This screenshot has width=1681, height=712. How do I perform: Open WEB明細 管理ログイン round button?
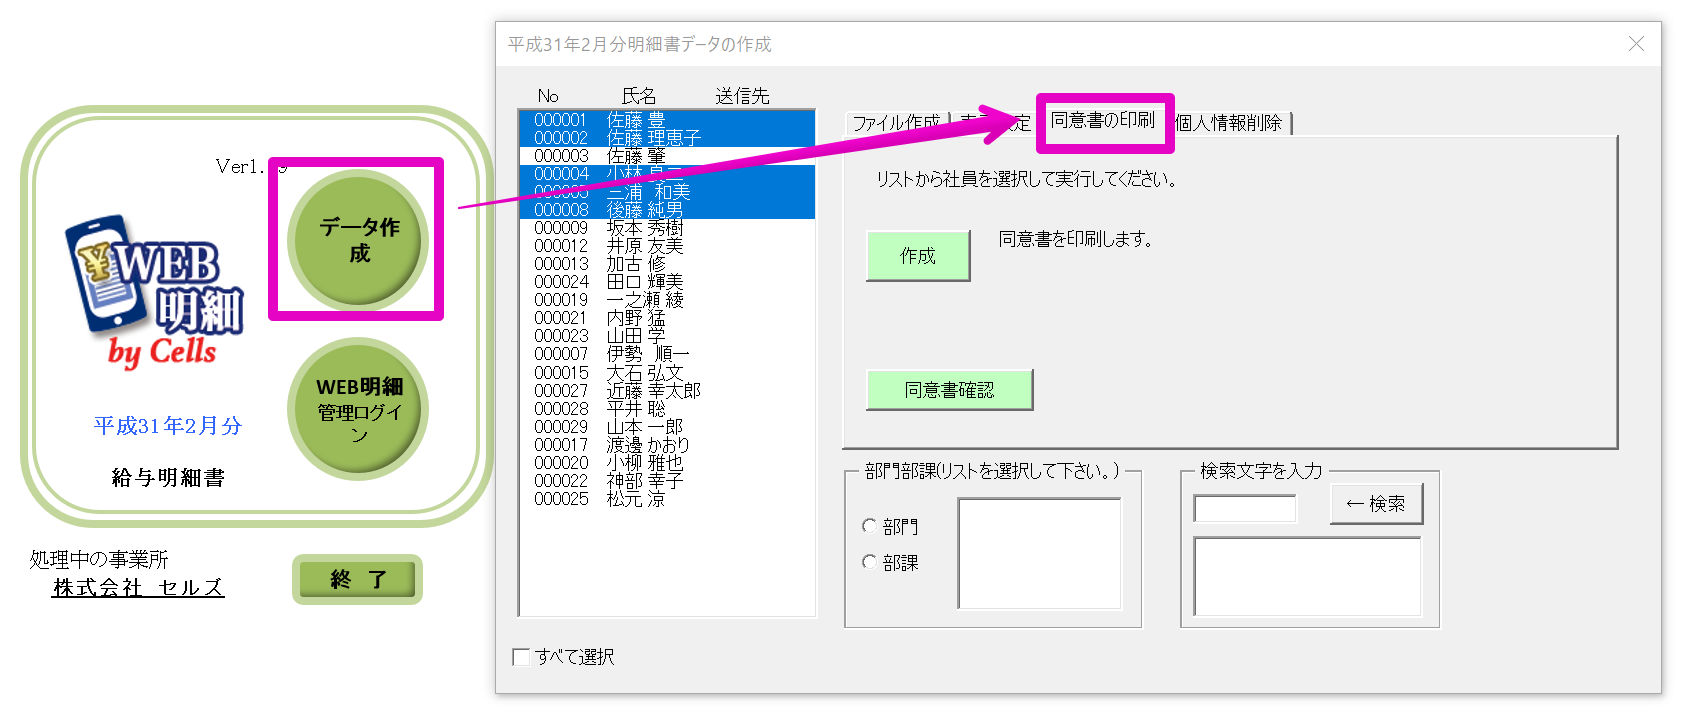click(x=358, y=409)
